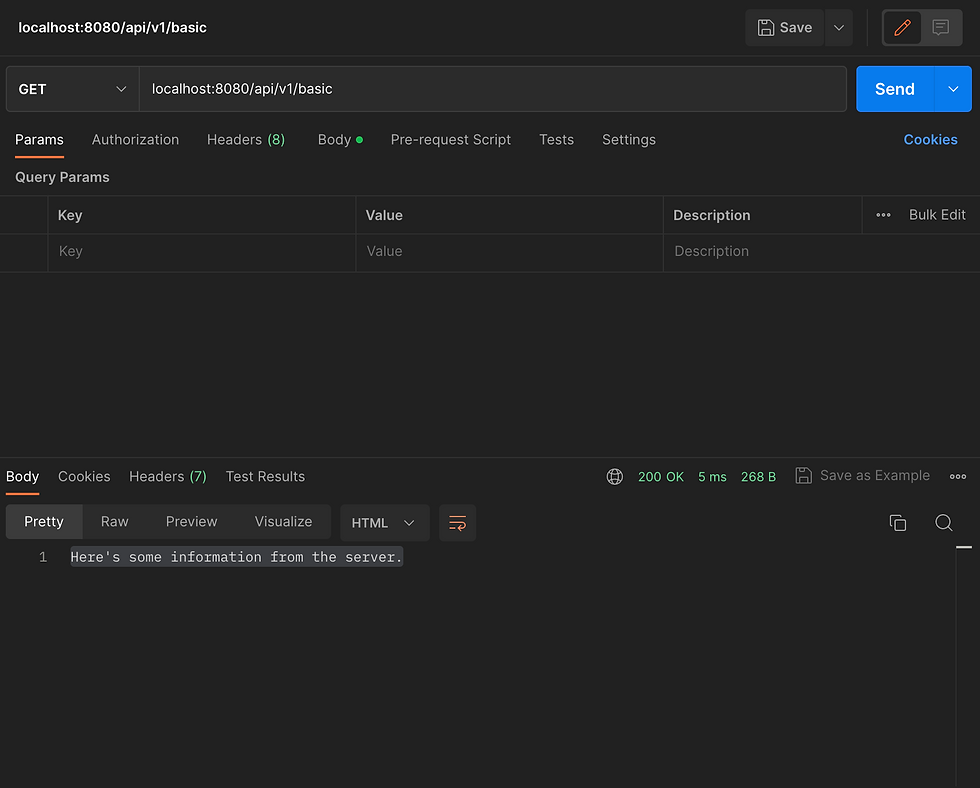
Task: Open the query params more options ellipsis
Action: 883,215
